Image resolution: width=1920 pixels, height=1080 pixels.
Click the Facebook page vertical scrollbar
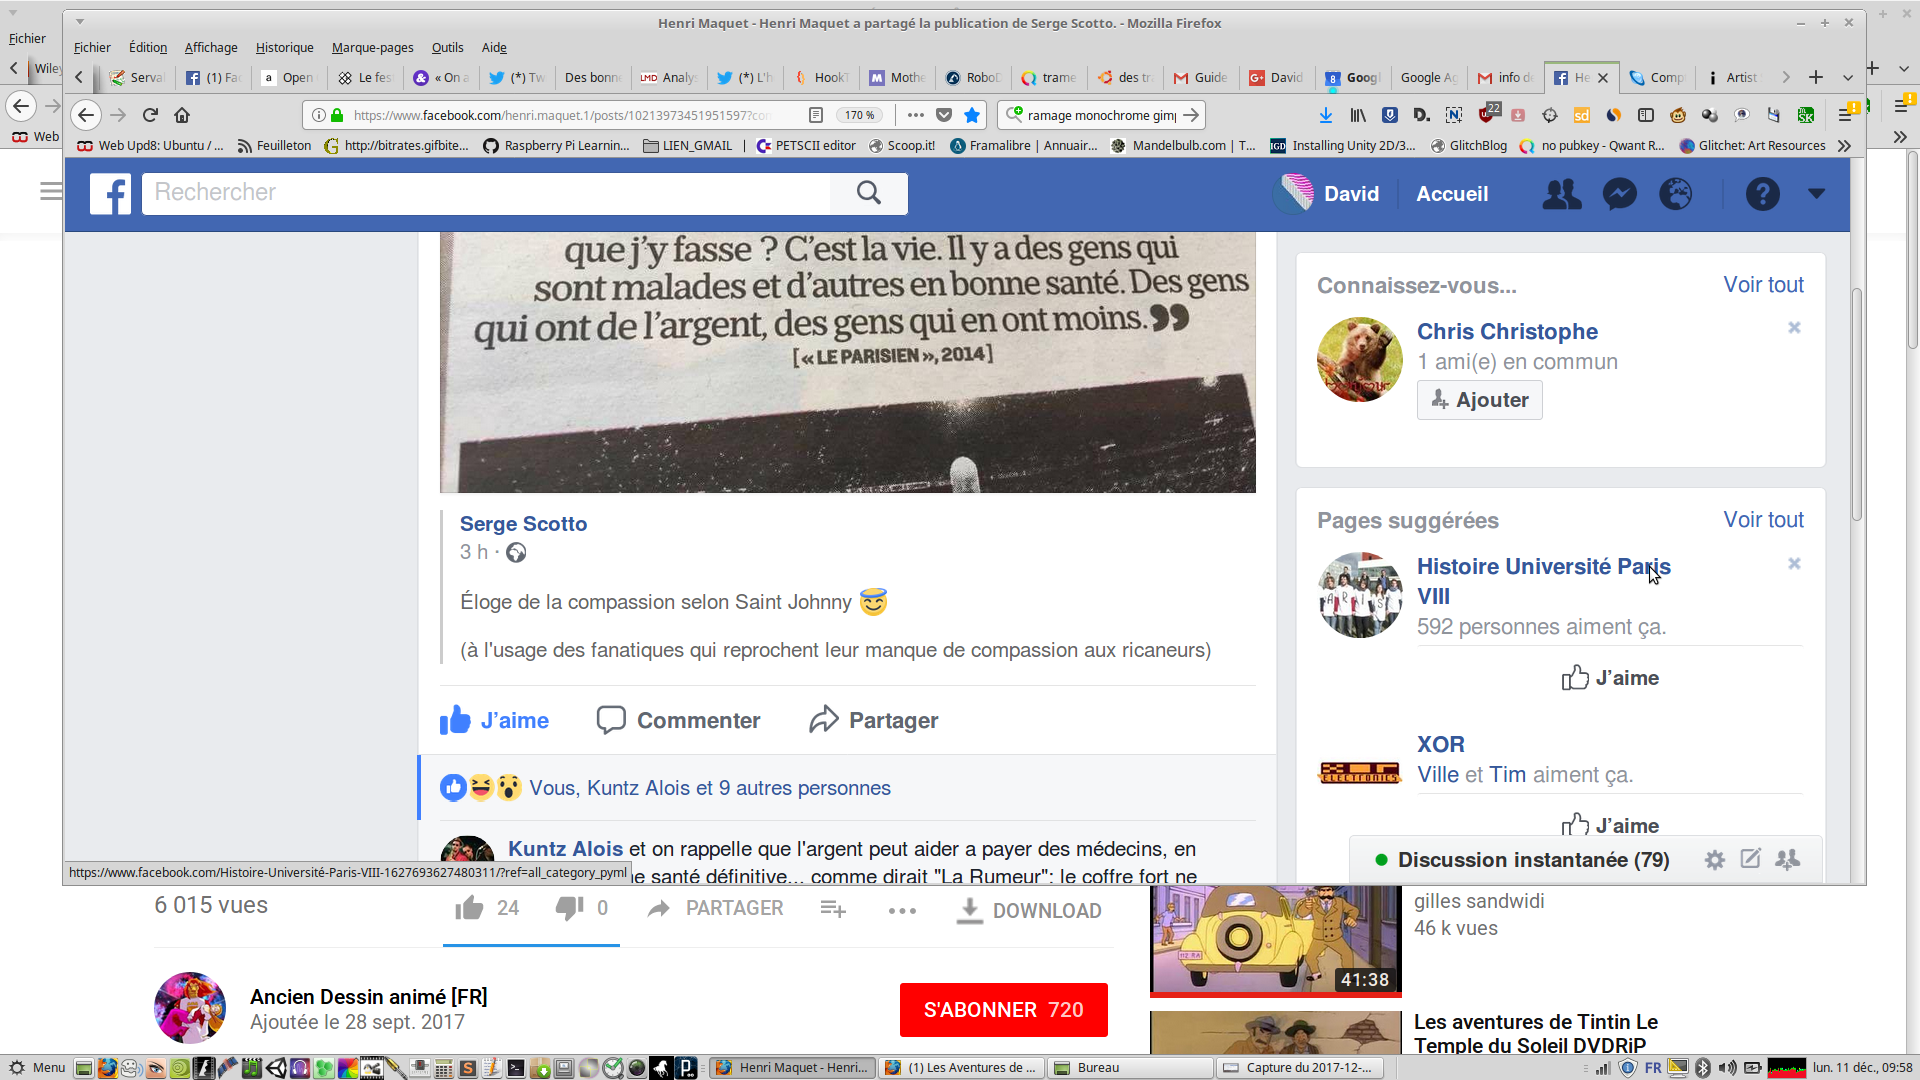pos(1856,405)
